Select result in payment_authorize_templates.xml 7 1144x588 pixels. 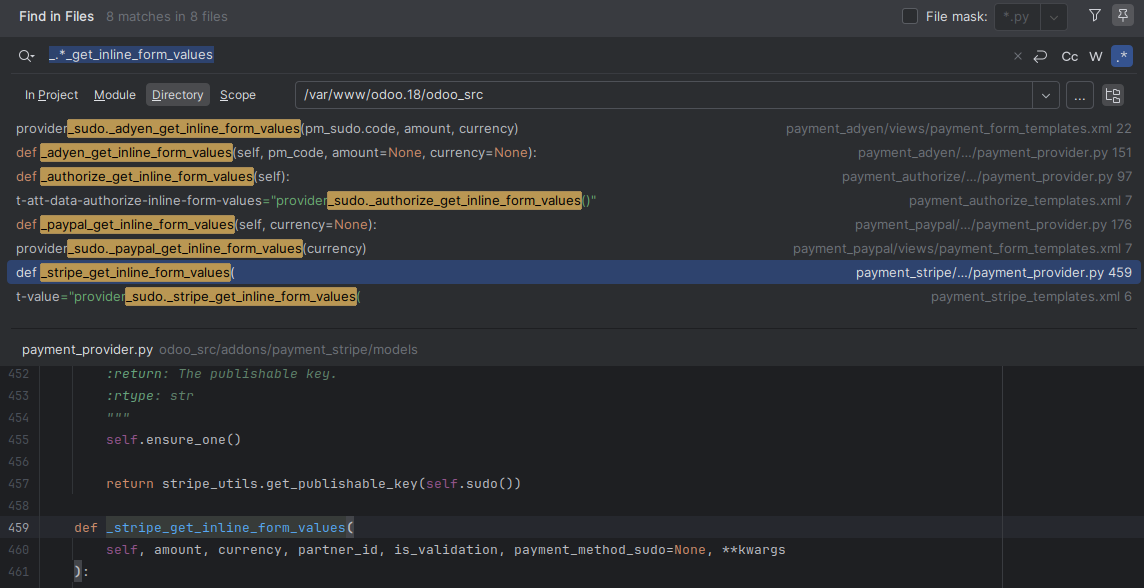(x=573, y=201)
